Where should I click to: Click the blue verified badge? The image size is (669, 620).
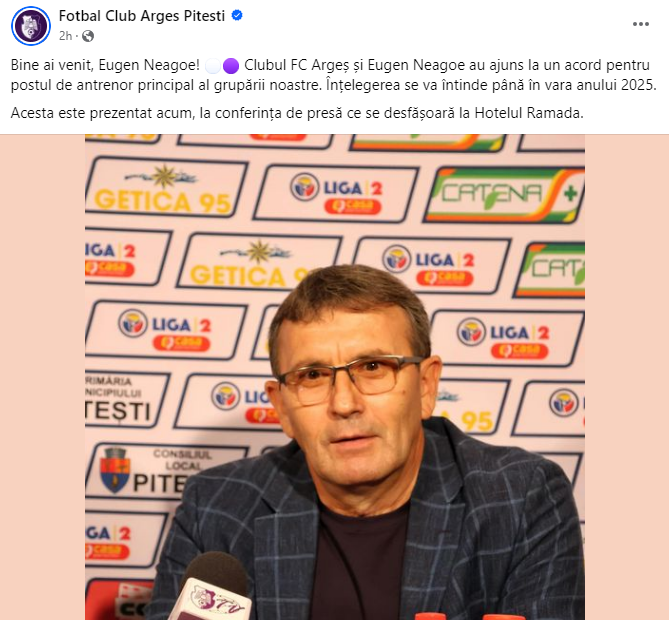point(237,16)
